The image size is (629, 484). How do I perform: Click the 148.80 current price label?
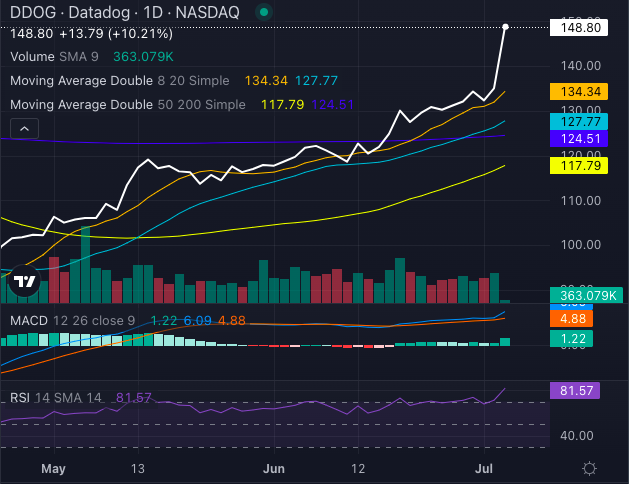coord(579,28)
